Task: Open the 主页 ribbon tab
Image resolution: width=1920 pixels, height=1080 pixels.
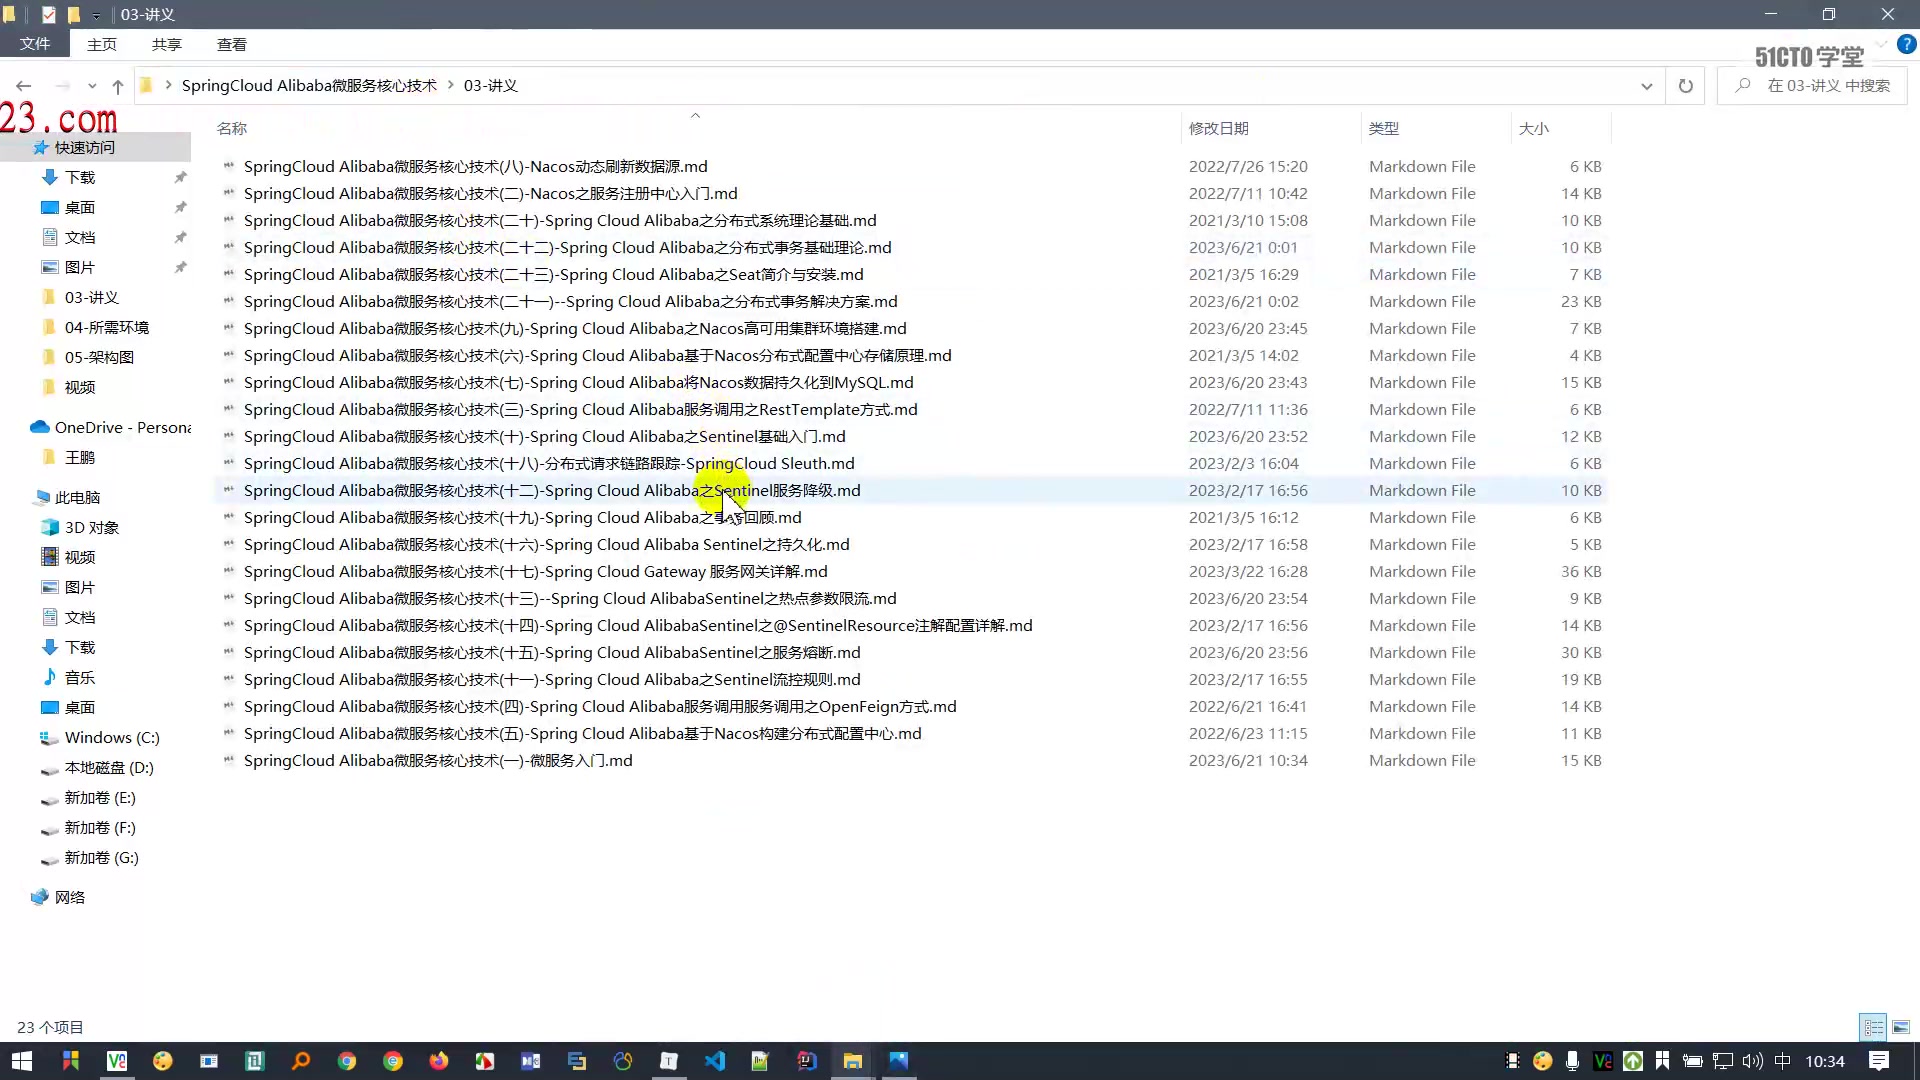Action: pyautogui.click(x=102, y=44)
